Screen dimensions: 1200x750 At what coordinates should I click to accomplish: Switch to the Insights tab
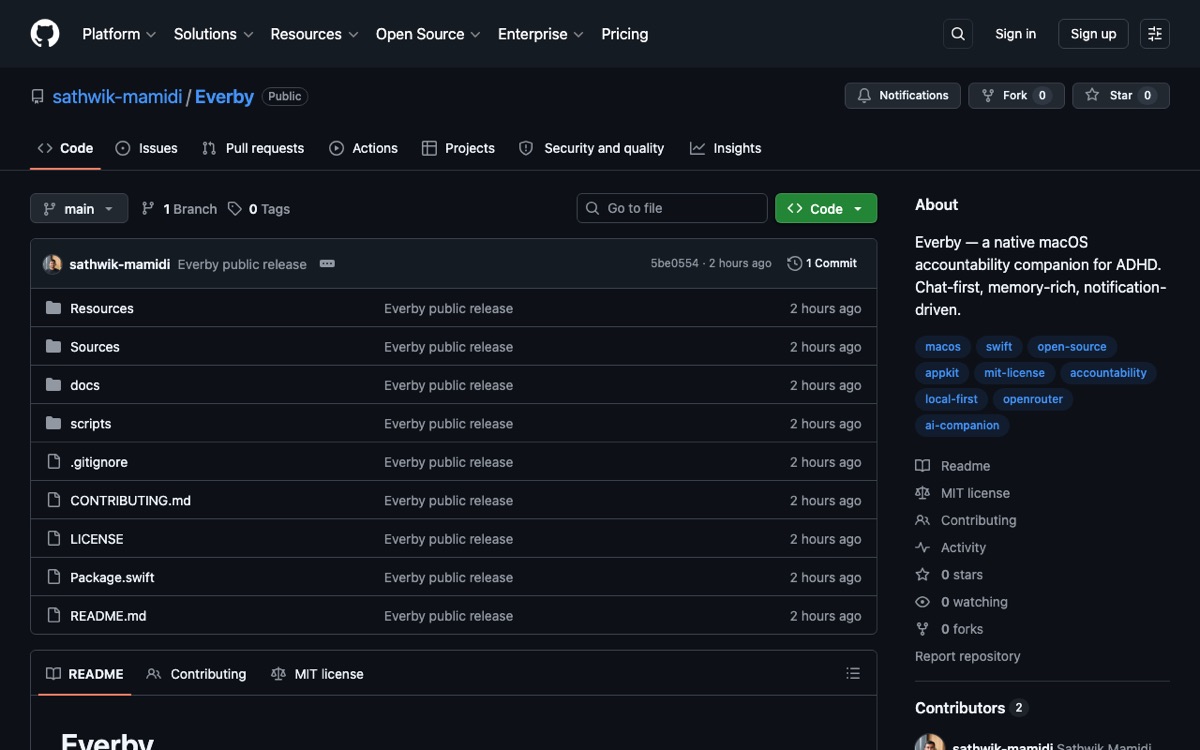pyautogui.click(x=726, y=148)
